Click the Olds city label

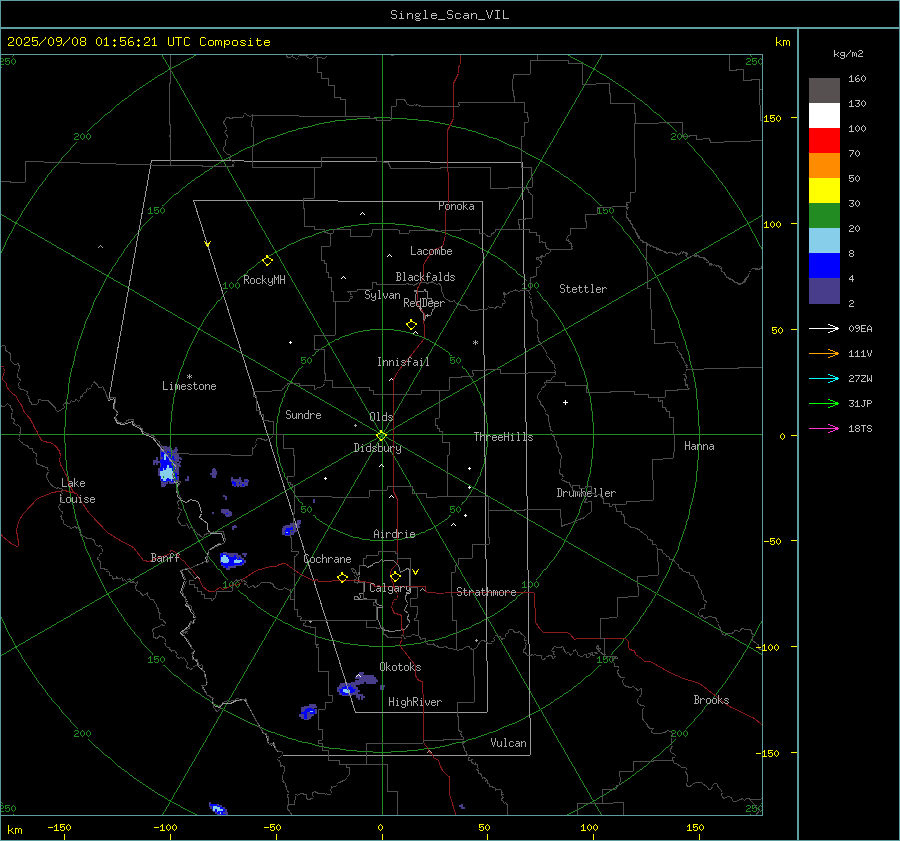[x=381, y=417]
